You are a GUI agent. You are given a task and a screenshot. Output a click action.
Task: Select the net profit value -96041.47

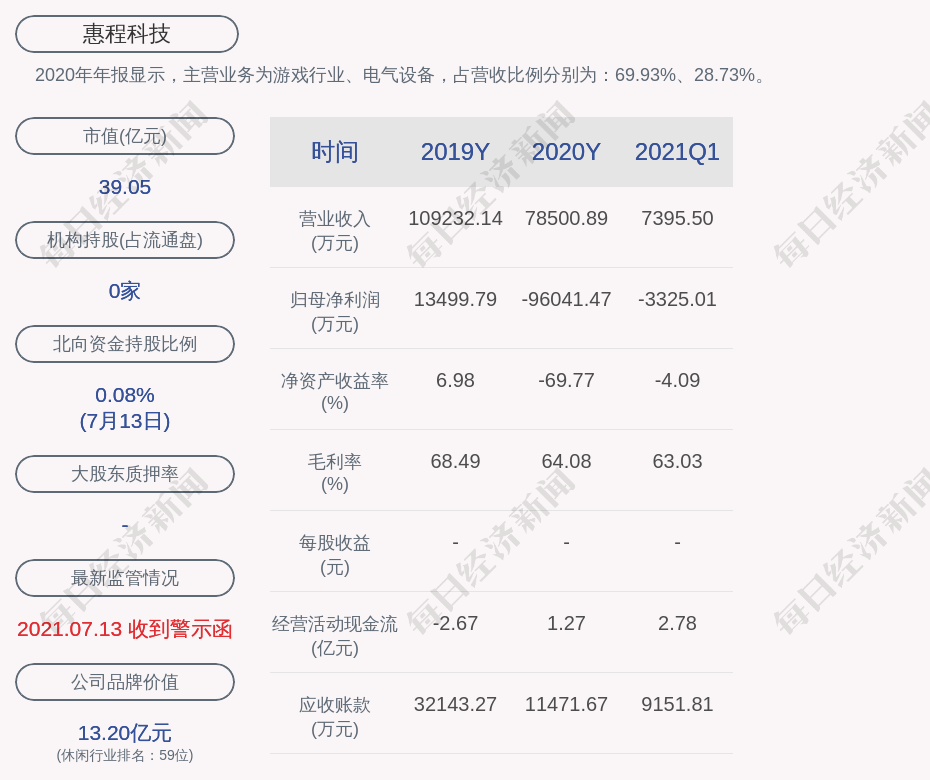pyautogui.click(x=566, y=299)
